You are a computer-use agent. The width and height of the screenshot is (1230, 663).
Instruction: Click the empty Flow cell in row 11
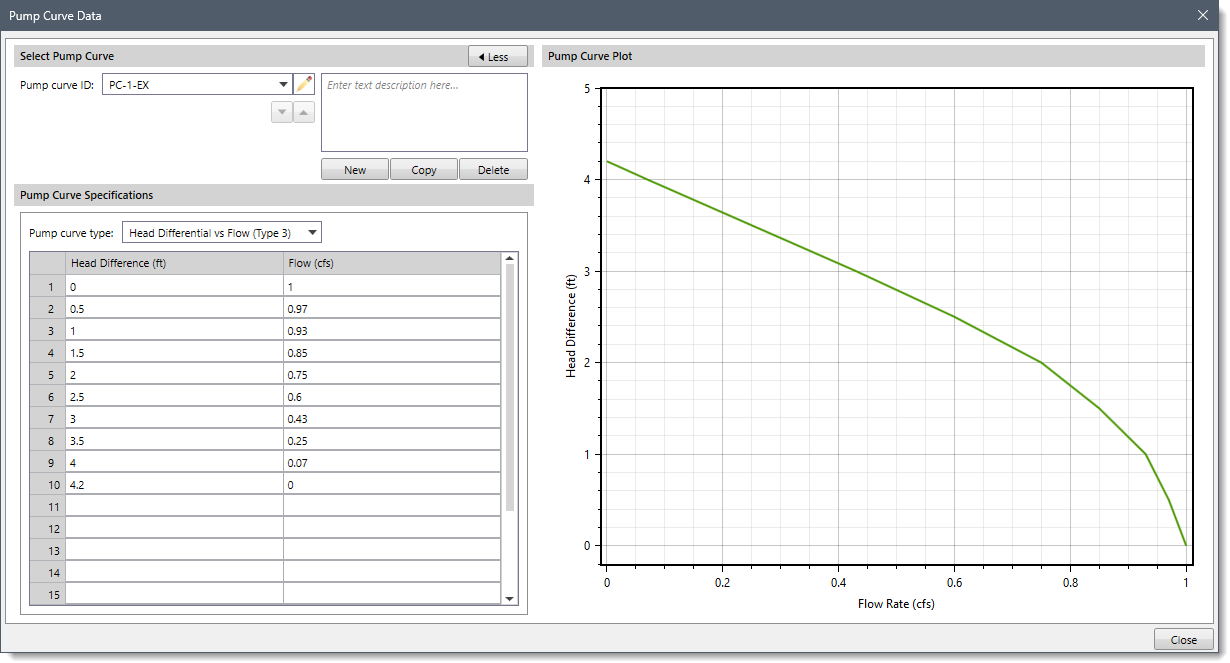(390, 506)
